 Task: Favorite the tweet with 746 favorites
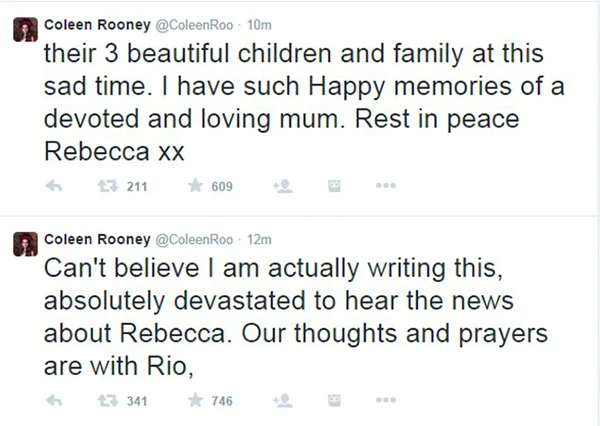[196, 402]
